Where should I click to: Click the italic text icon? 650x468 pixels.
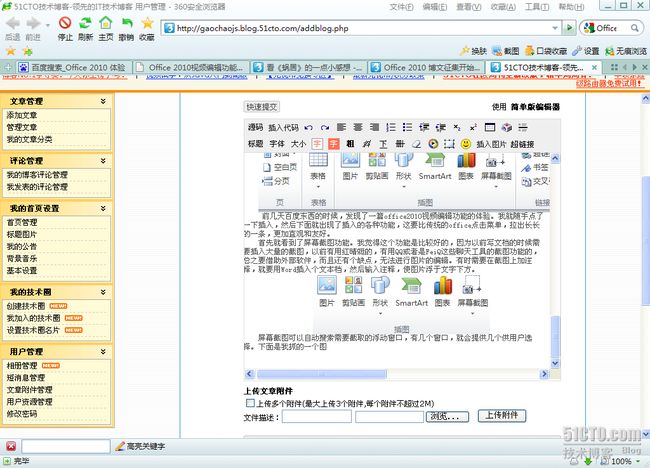pyautogui.click(x=366, y=144)
